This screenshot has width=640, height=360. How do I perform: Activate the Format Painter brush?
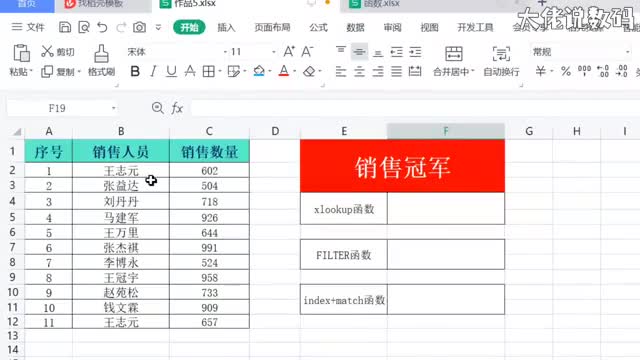(101, 53)
